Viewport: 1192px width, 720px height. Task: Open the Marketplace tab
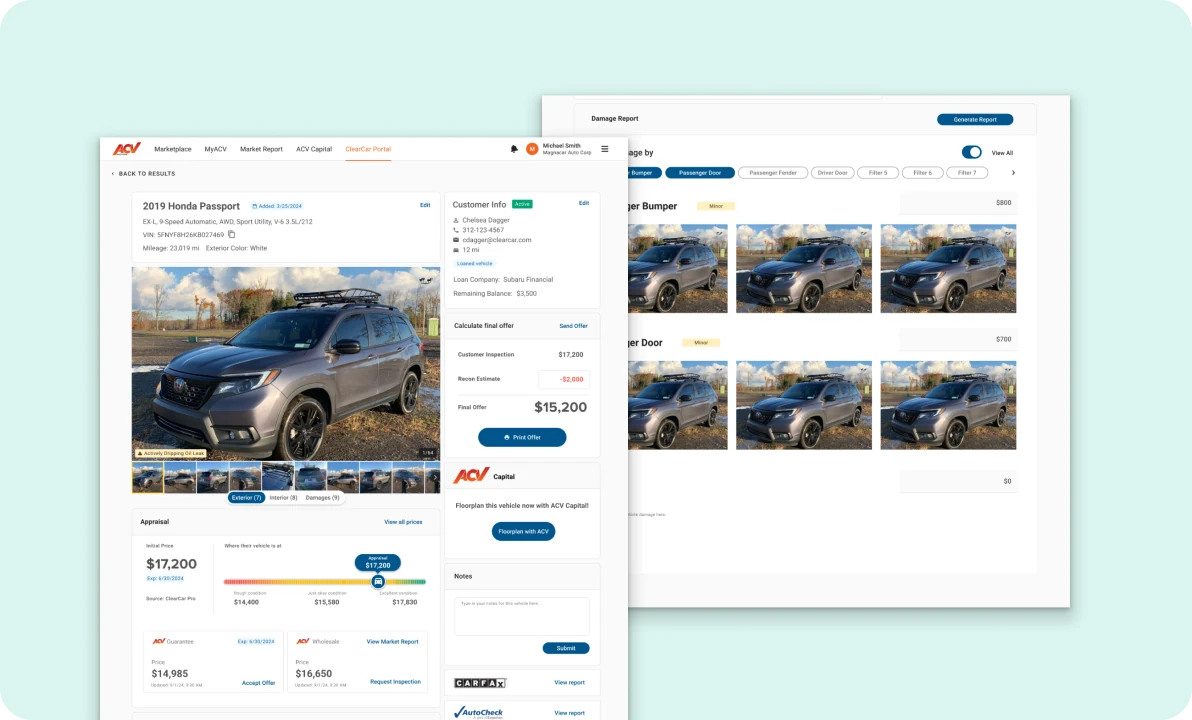tap(173, 149)
